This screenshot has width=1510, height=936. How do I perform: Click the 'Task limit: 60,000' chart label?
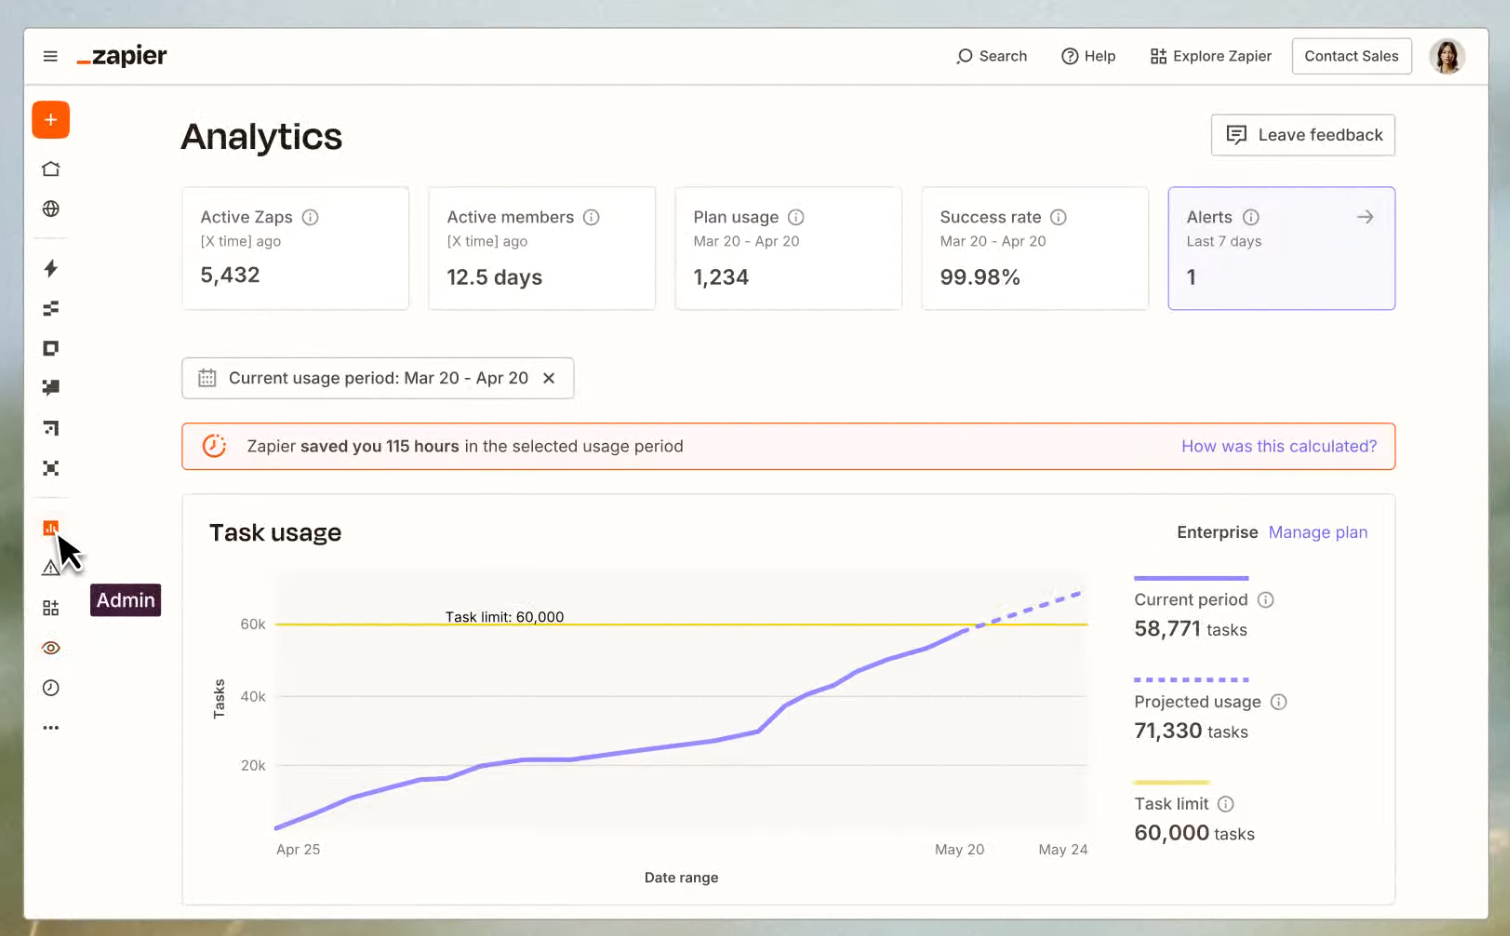coord(504,617)
